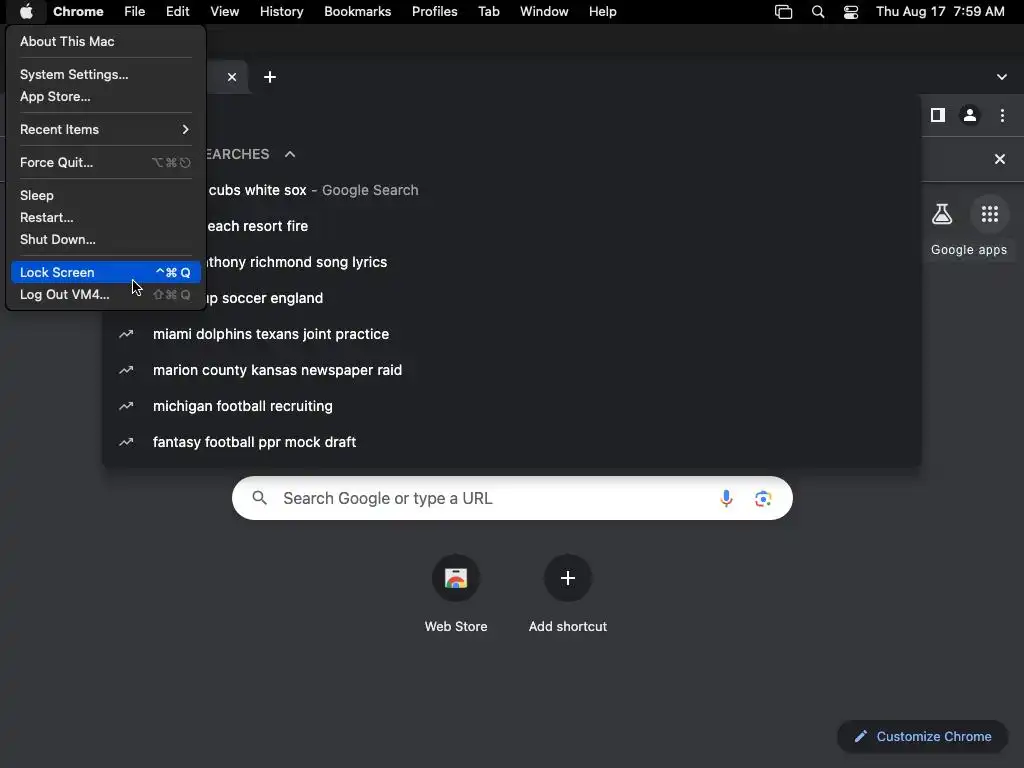Select fantasy football ppr mock draft
This screenshot has height=768, width=1024.
point(511,442)
